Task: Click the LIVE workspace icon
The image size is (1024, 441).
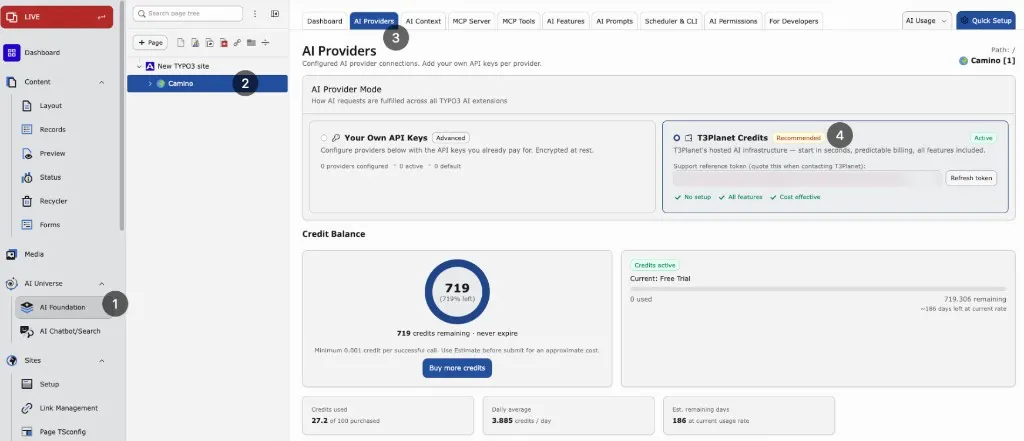Action: [x=12, y=17]
